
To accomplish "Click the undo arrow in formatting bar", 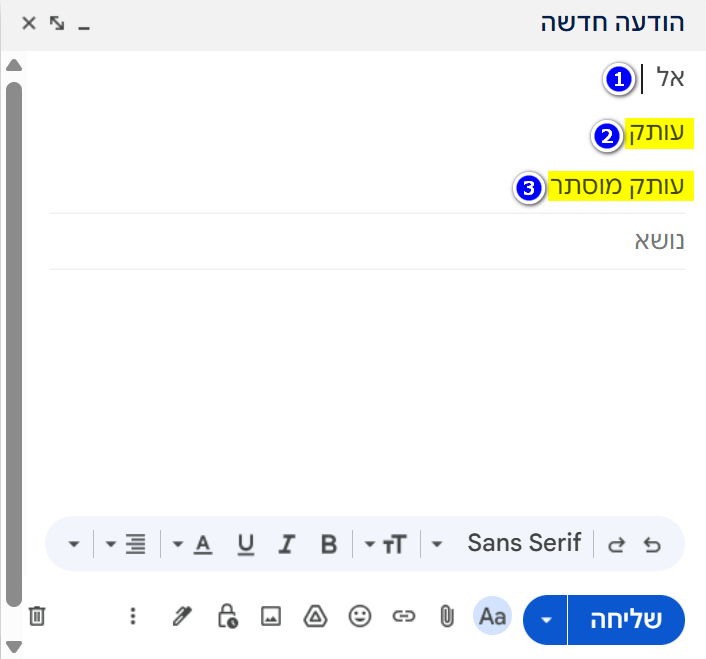I will coord(652,545).
